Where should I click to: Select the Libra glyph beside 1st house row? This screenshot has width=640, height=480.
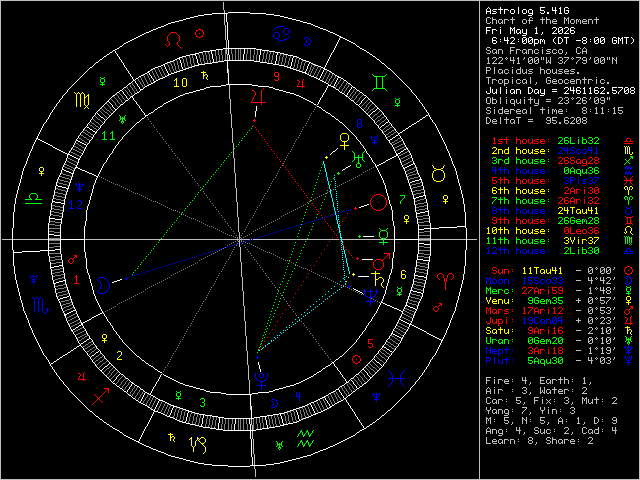click(629, 141)
